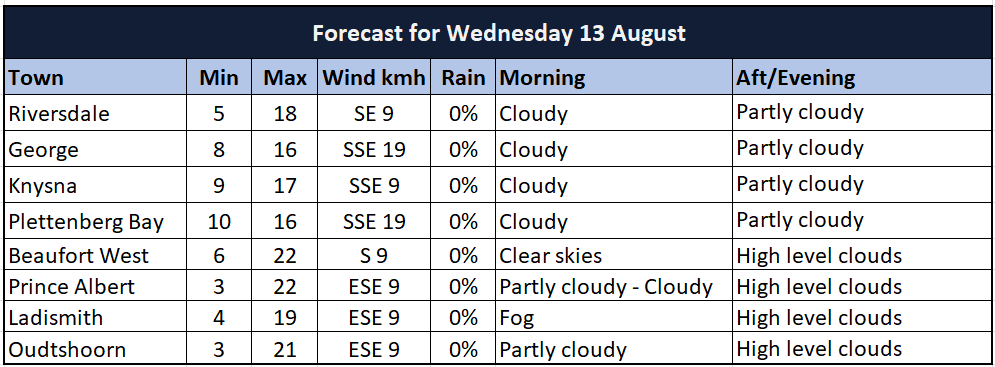Click Beaufort West's wind value S 9
The height and width of the screenshot is (367, 995).
click(374, 255)
